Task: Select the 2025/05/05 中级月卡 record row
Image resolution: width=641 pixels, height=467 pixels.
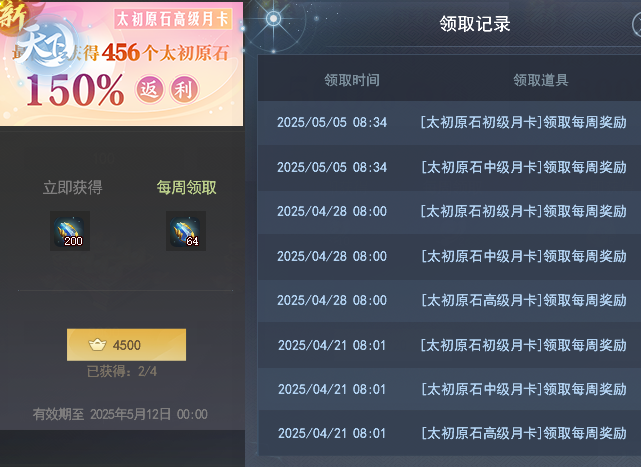Action: pyautogui.click(x=449, y=167)
